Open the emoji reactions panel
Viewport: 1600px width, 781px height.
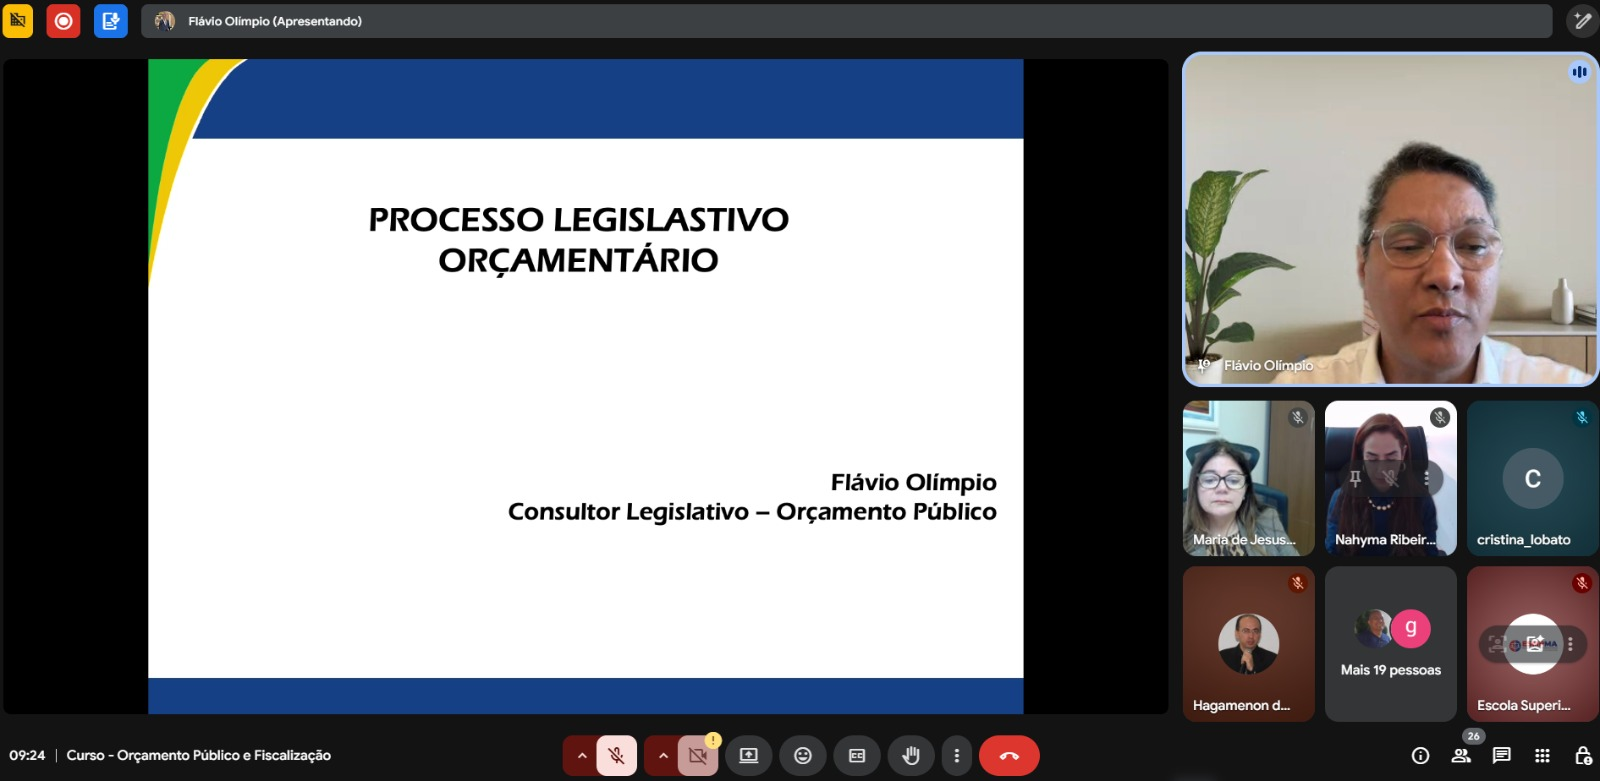click(802, 756)
